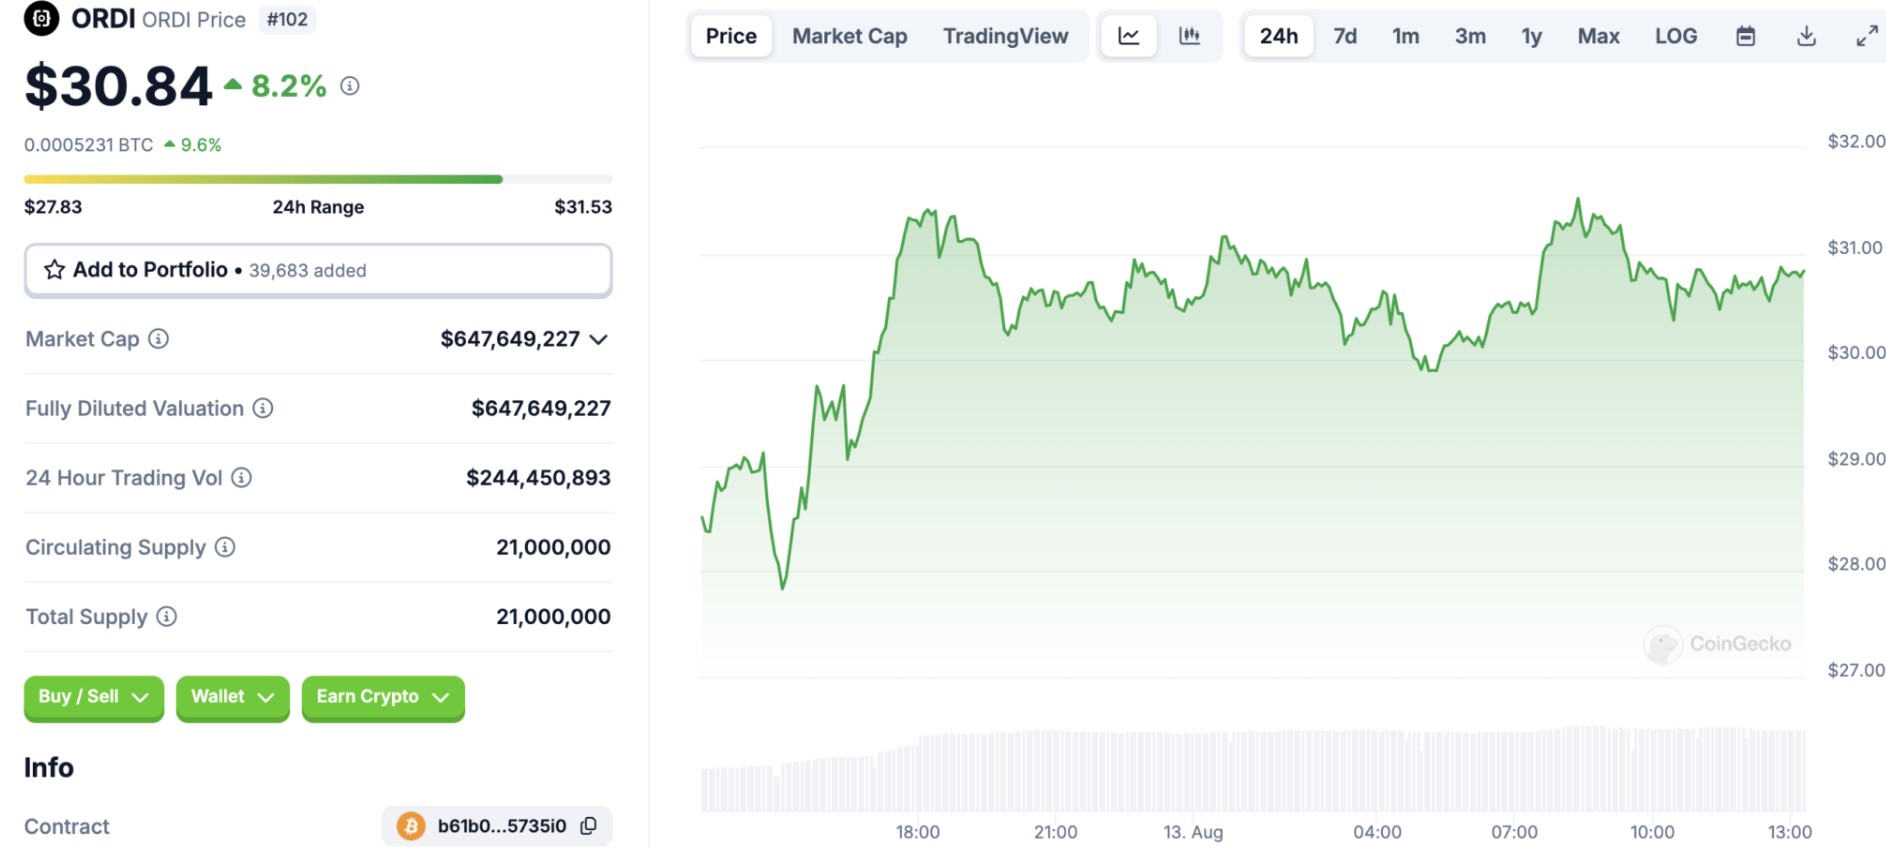This screenshot has width=1886, height=848.
Task: Select the Max time range
Action: [x=1599, y=36]
